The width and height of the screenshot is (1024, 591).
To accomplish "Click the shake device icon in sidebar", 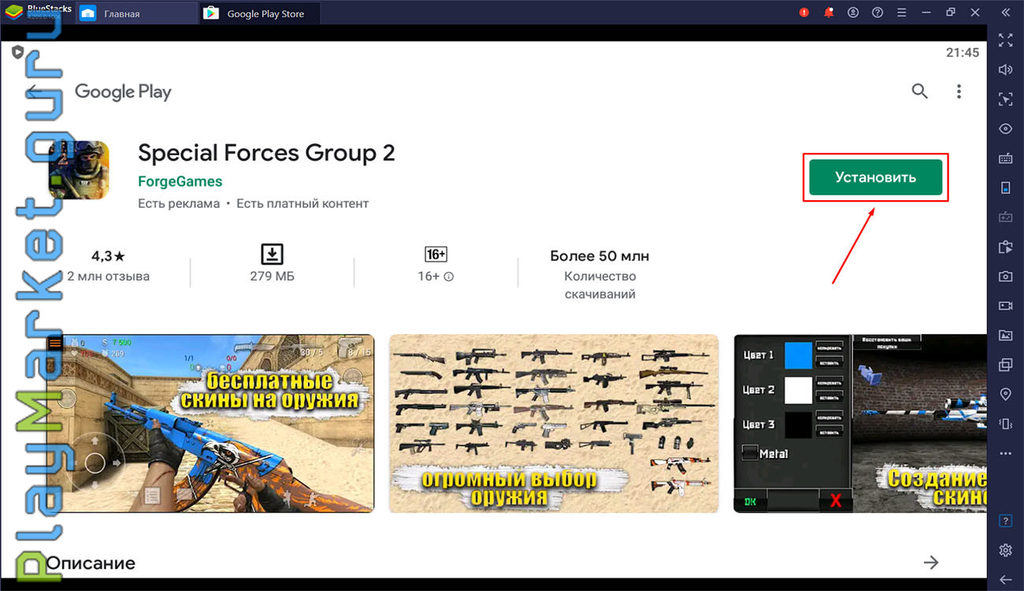I will pos(1006,424).
